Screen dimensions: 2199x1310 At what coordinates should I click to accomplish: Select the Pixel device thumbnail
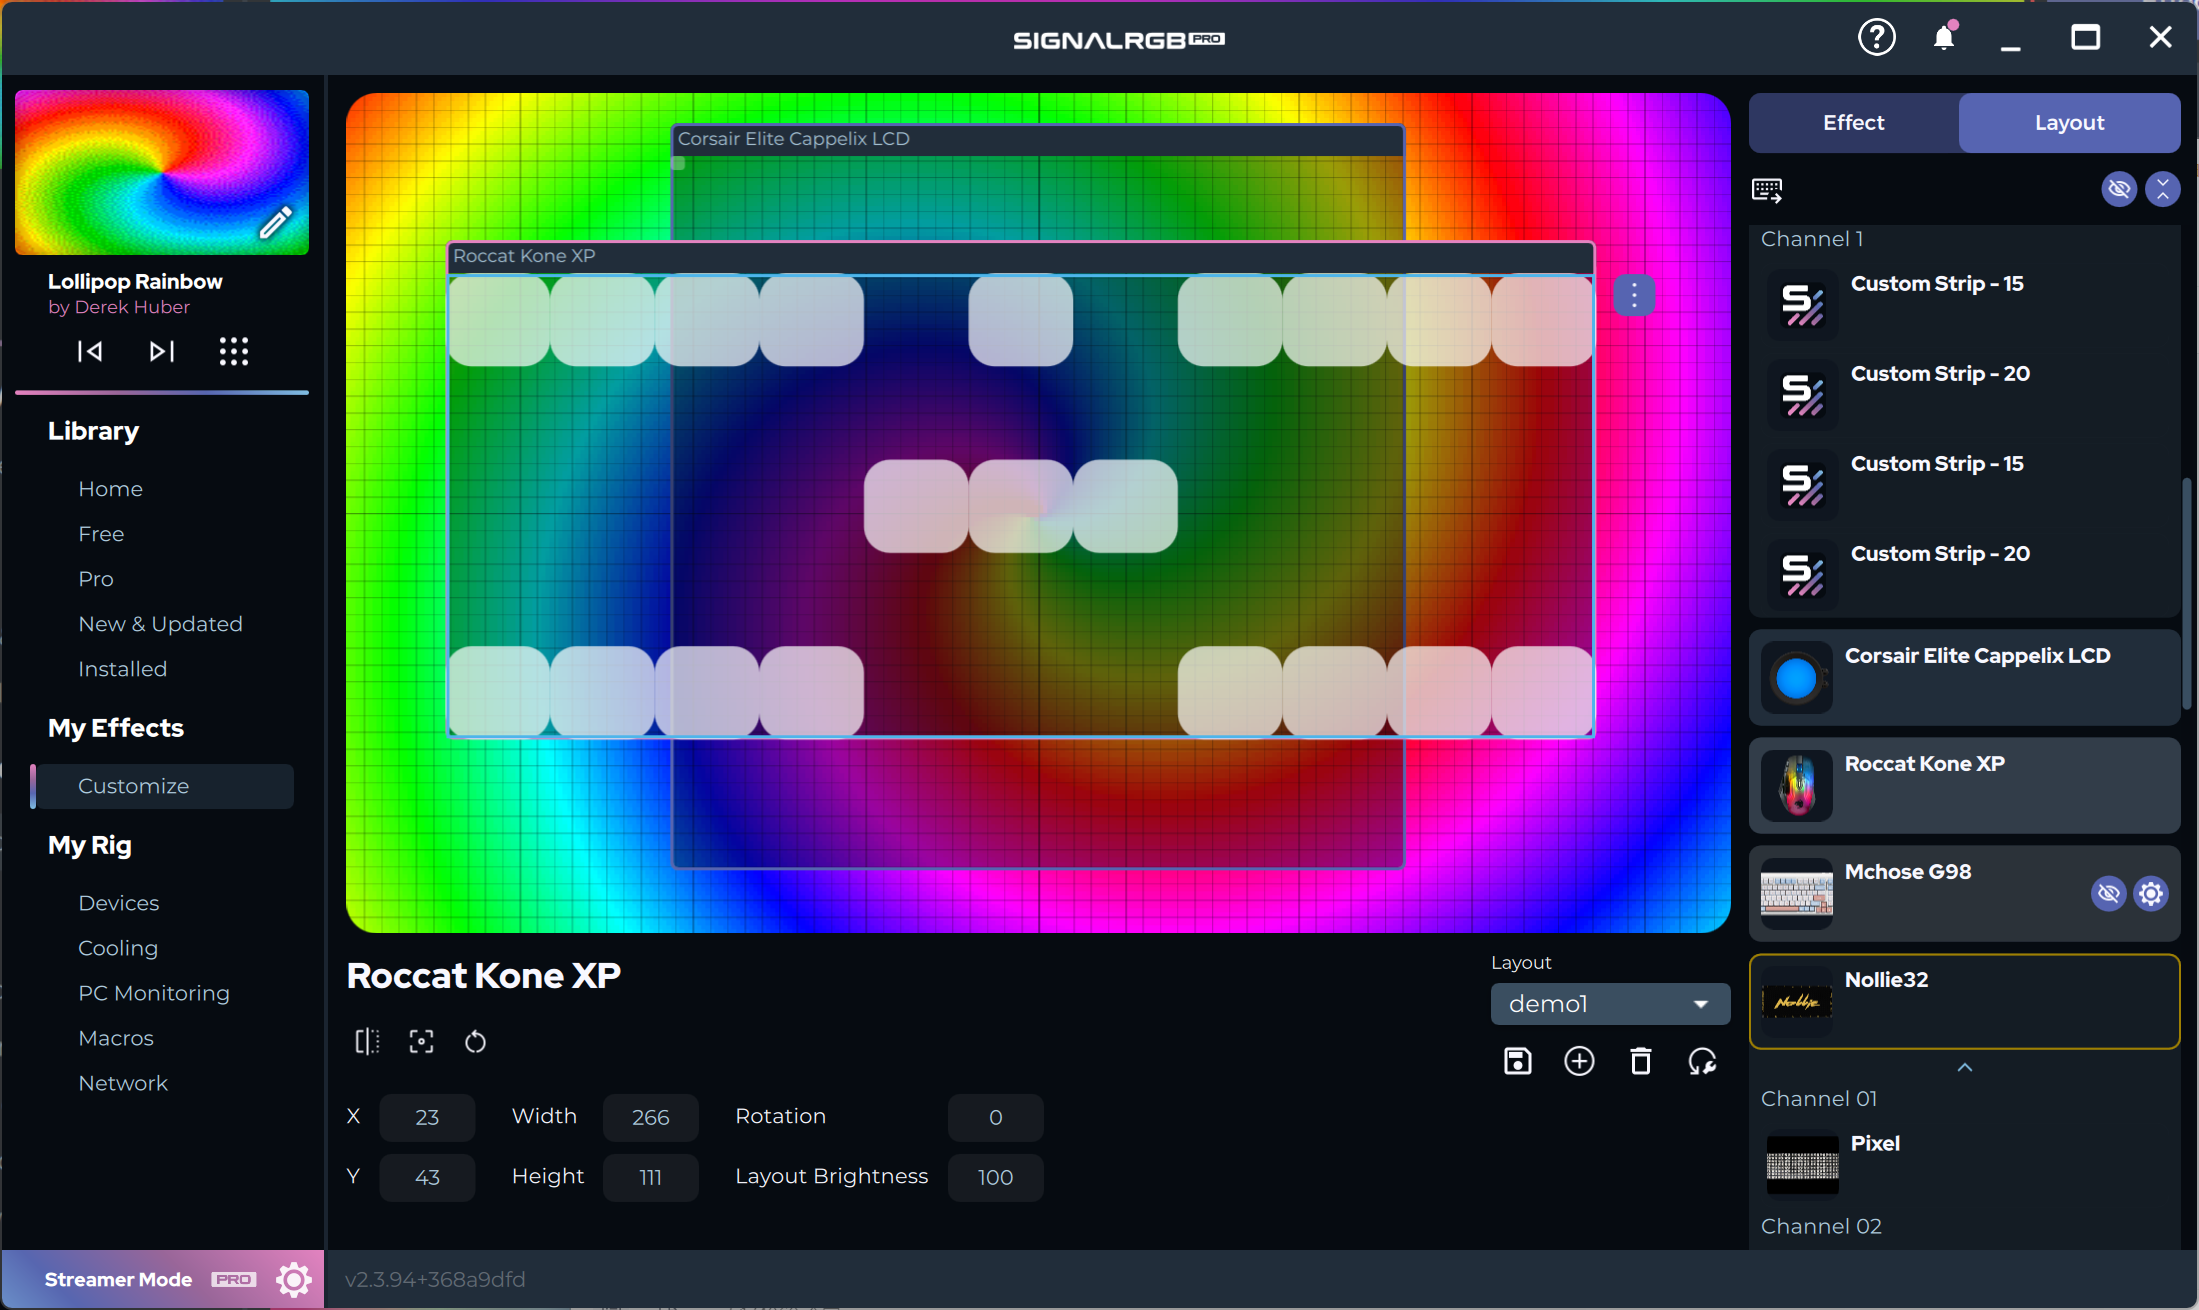point(1802,1165)
